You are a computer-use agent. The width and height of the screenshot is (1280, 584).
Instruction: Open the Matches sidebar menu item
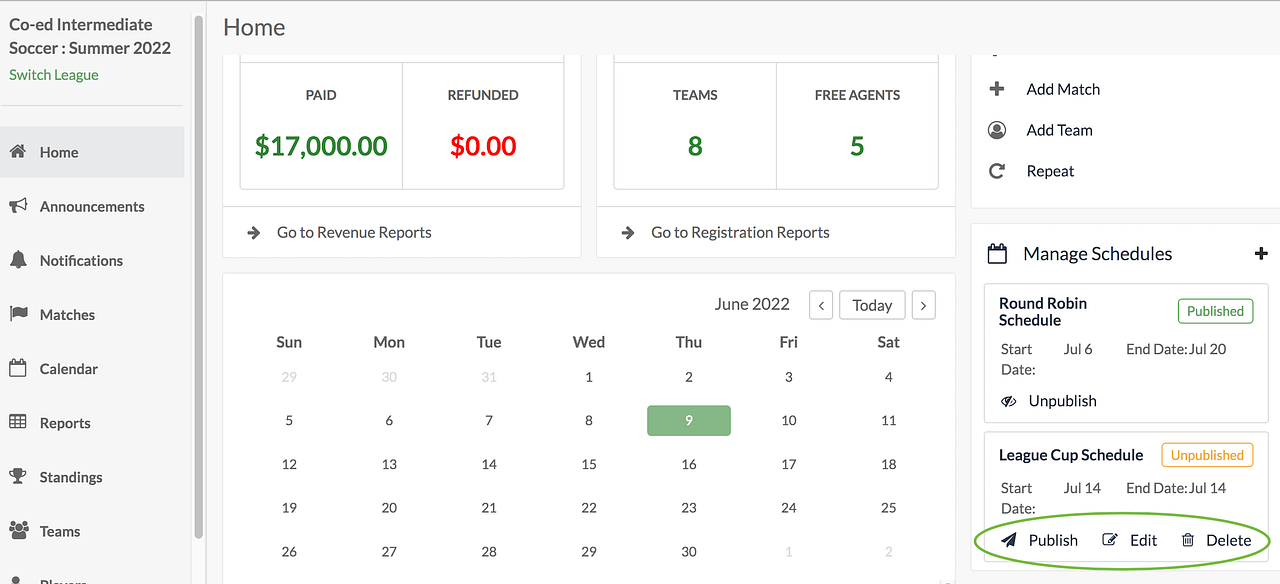click(67, 314)
